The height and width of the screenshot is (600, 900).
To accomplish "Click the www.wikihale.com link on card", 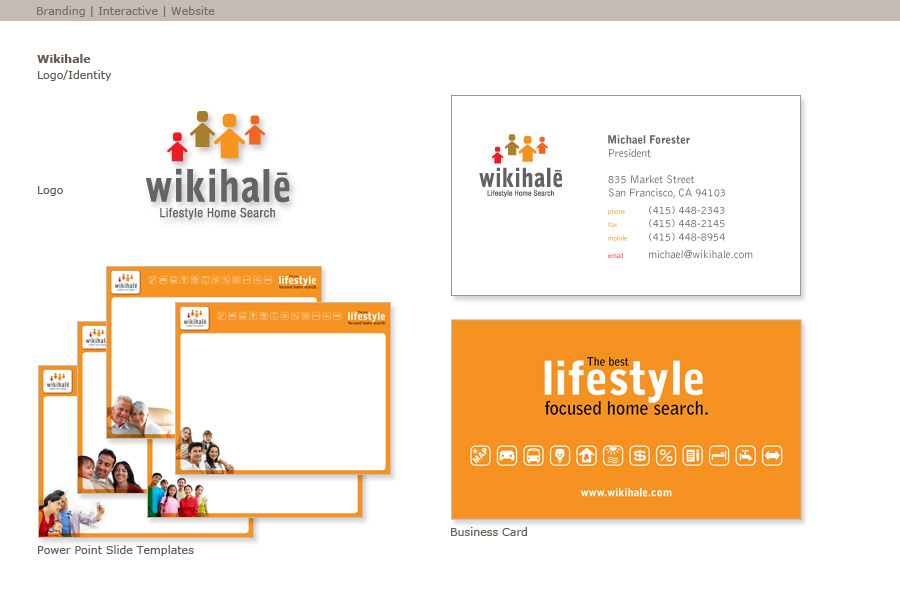I will pyautogui.click(x=626, y=492).
